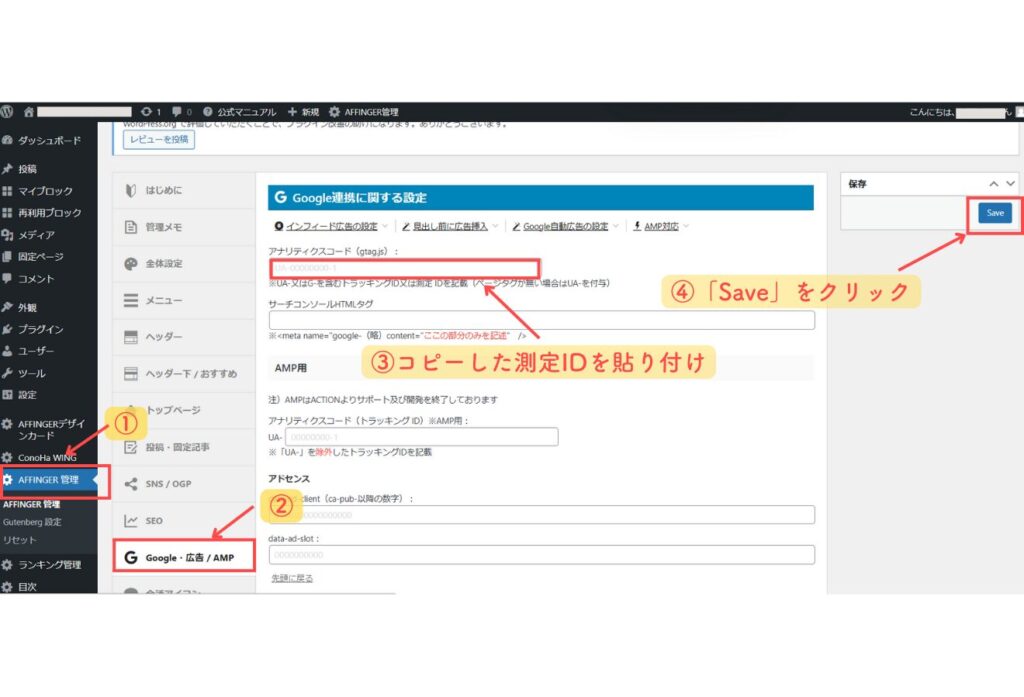
Task: Click 全体設定 palette icon
Action: tap(131, 263)
